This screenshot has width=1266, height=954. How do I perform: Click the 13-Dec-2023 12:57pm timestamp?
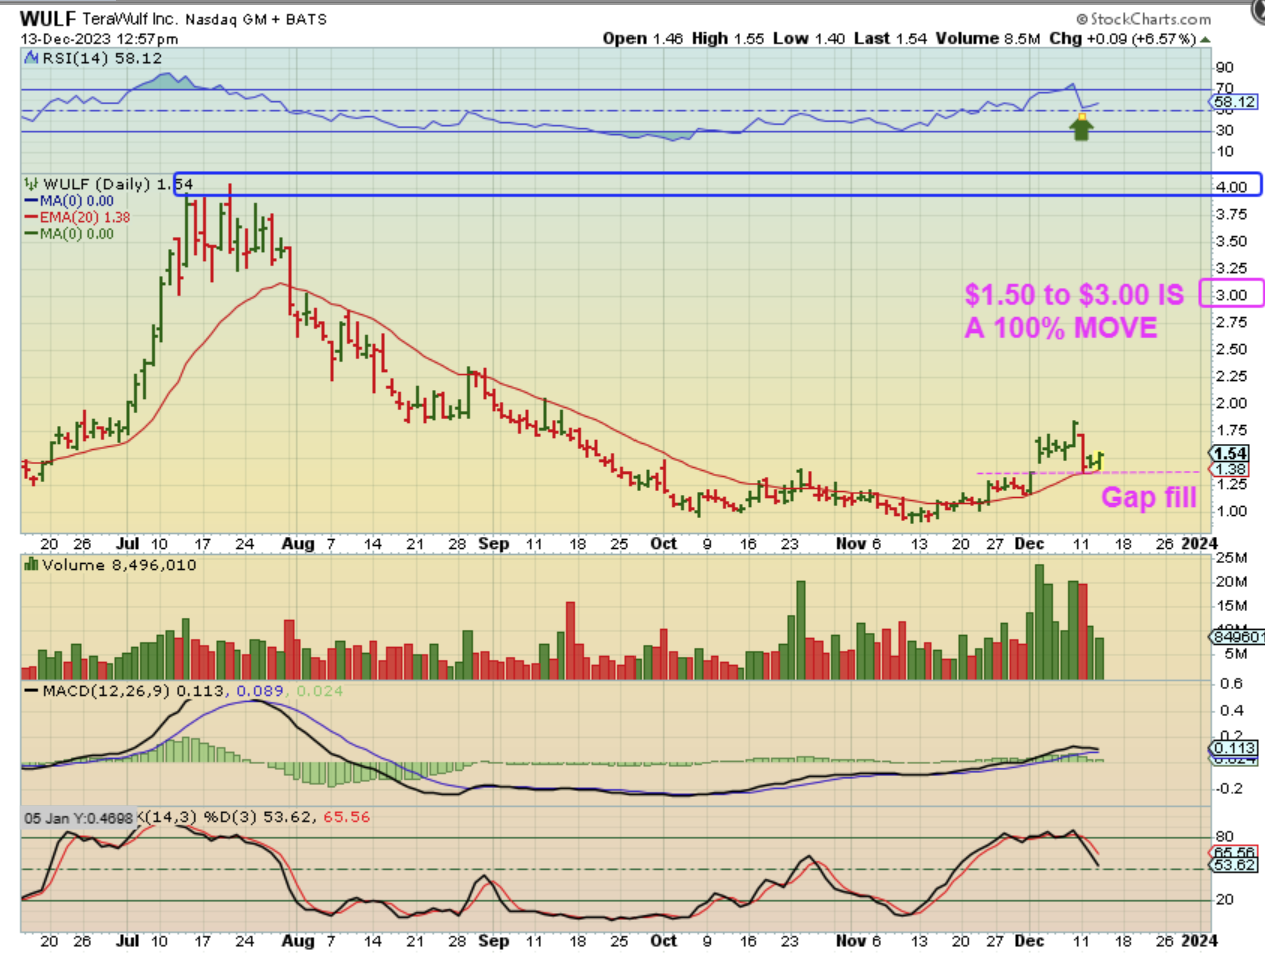(99, 39)
